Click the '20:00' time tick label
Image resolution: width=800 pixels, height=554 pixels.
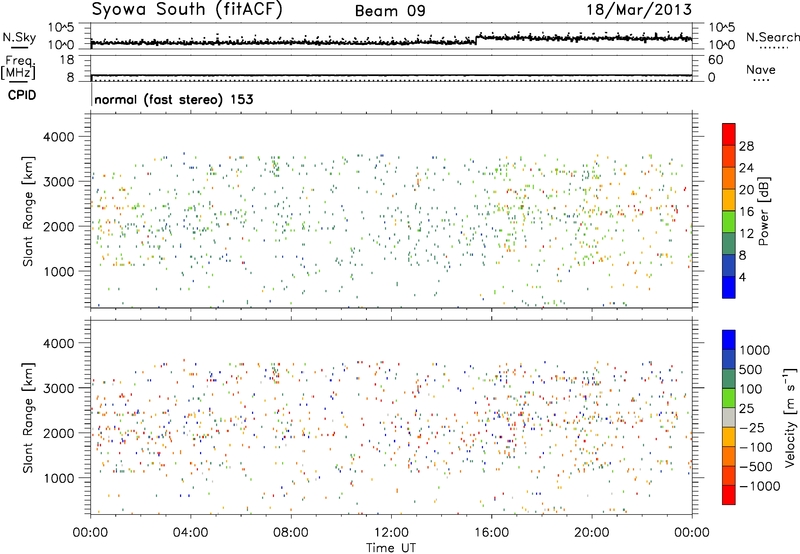[591, 533]
